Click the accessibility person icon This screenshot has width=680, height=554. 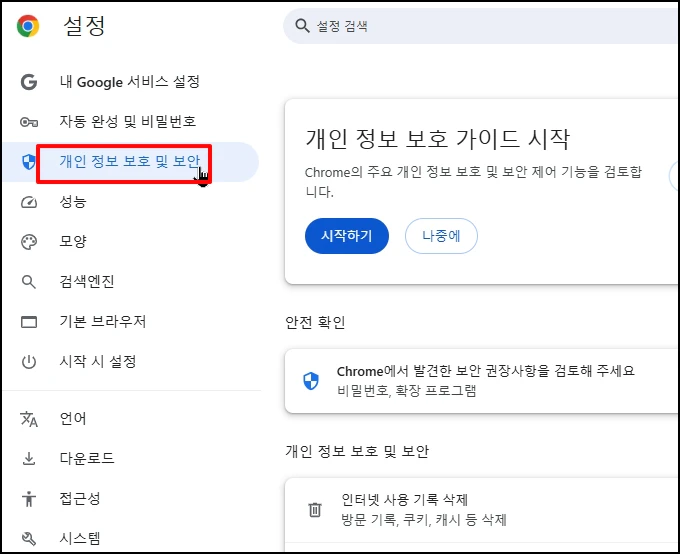point(29,498)
